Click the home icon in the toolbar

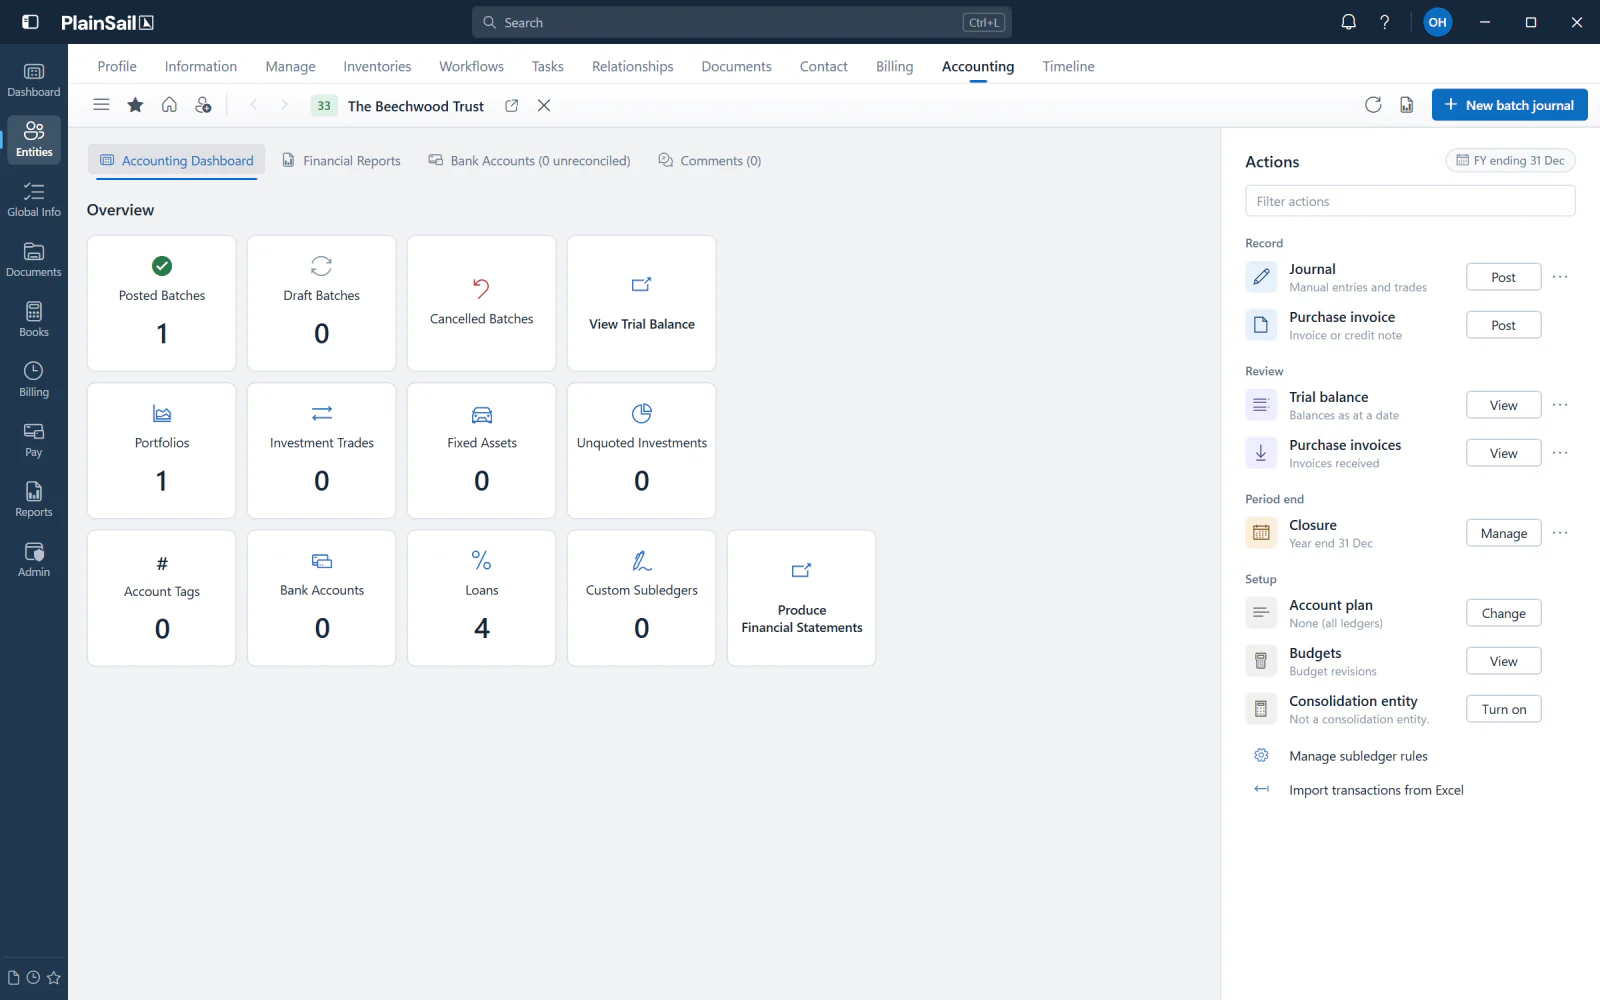(x=169, y=105)
